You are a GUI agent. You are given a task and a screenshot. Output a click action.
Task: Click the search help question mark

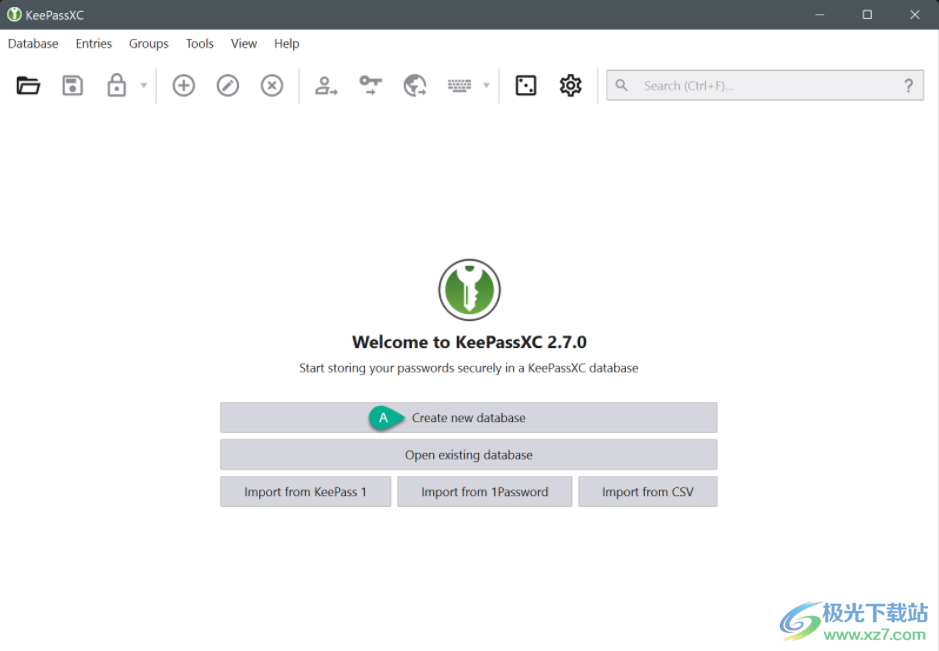[x=908, y=86]
